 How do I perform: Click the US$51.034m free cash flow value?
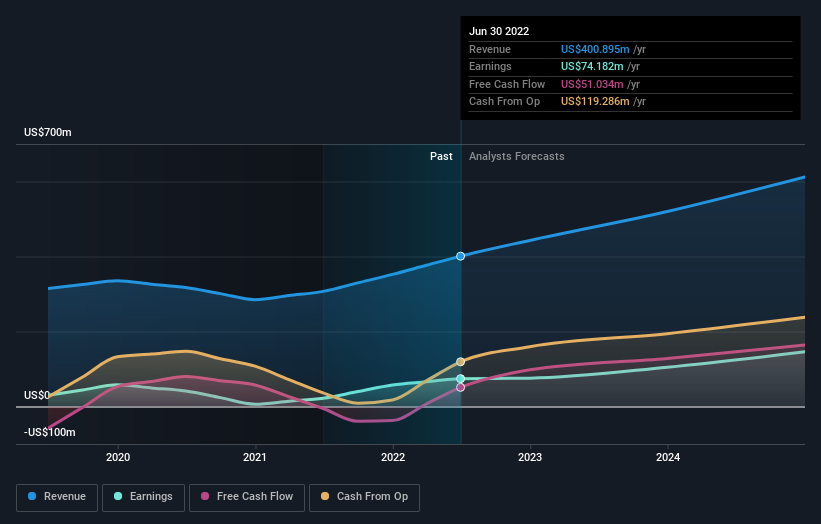tap(592, 84)
